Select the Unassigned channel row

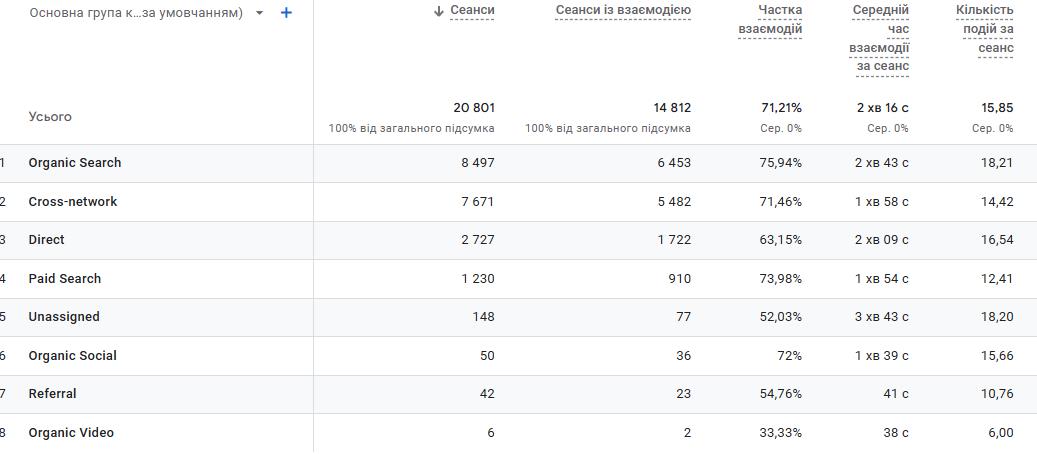(64, 317)
